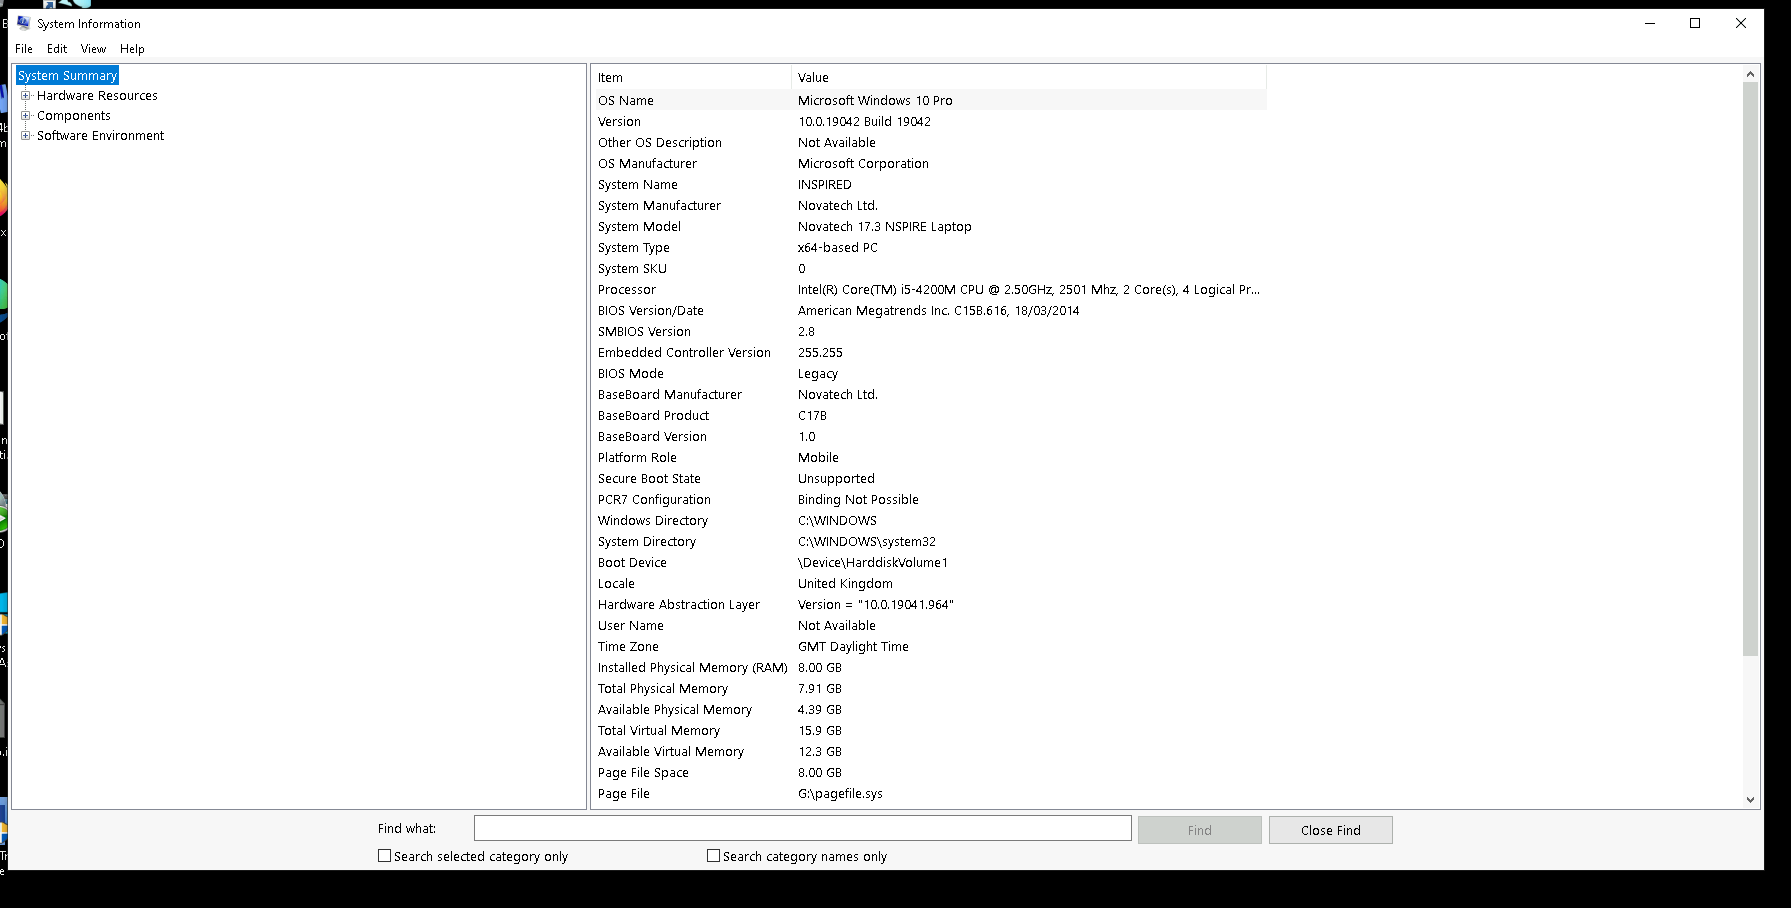Screen dimensions: 1791x908
Task: Minimize the System Information window
Action: coord(1650,23)
